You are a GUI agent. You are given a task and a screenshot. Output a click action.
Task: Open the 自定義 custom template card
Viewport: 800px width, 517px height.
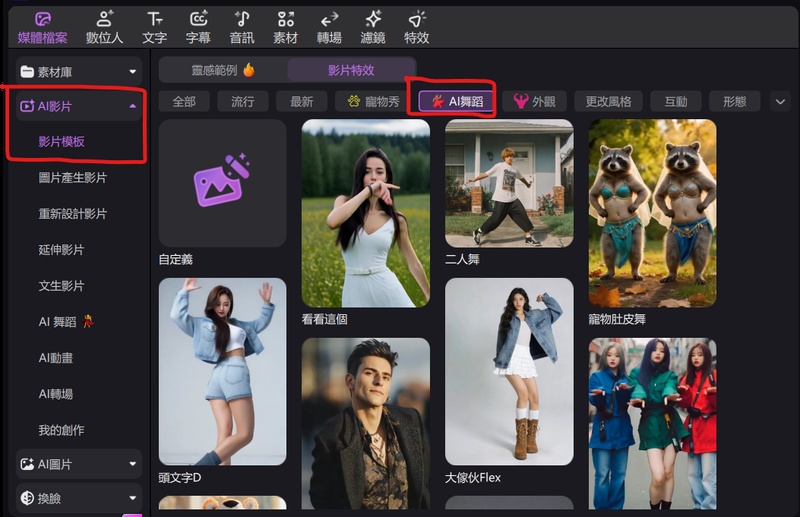[222, 183]
